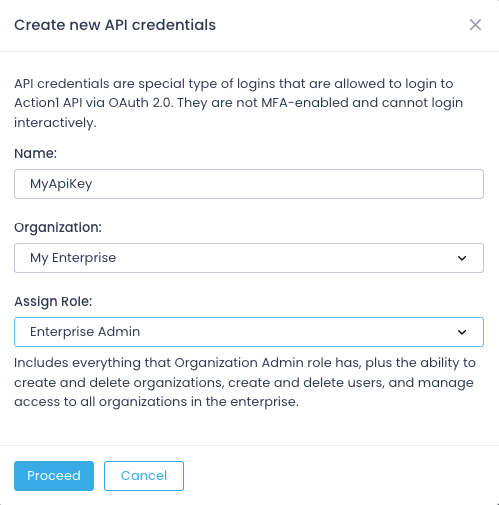Dismiss the dialog using Cancel

pyautogui.click(x=144, y=476)
